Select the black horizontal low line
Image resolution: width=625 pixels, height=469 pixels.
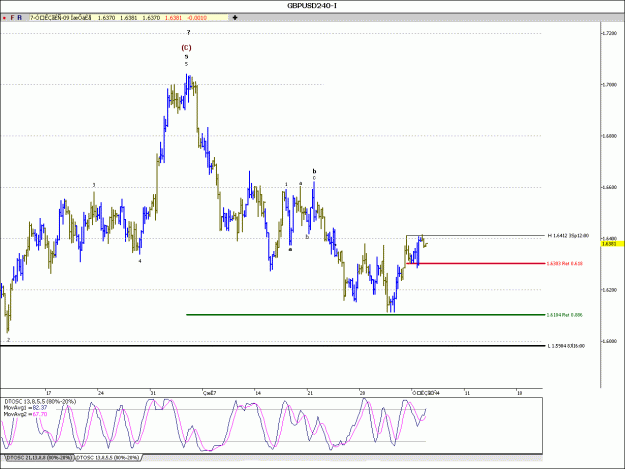point(272,345)
